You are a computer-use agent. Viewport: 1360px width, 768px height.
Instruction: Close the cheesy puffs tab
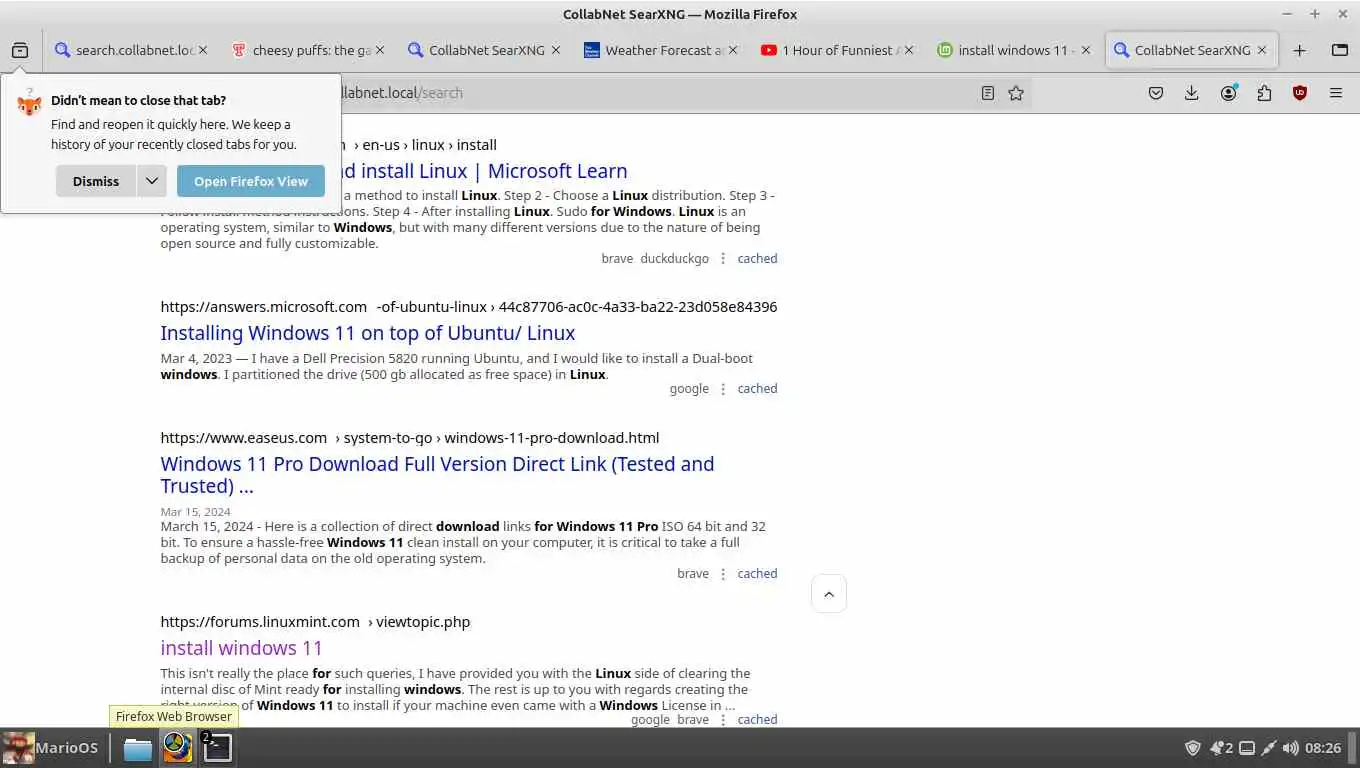(380, 50)
